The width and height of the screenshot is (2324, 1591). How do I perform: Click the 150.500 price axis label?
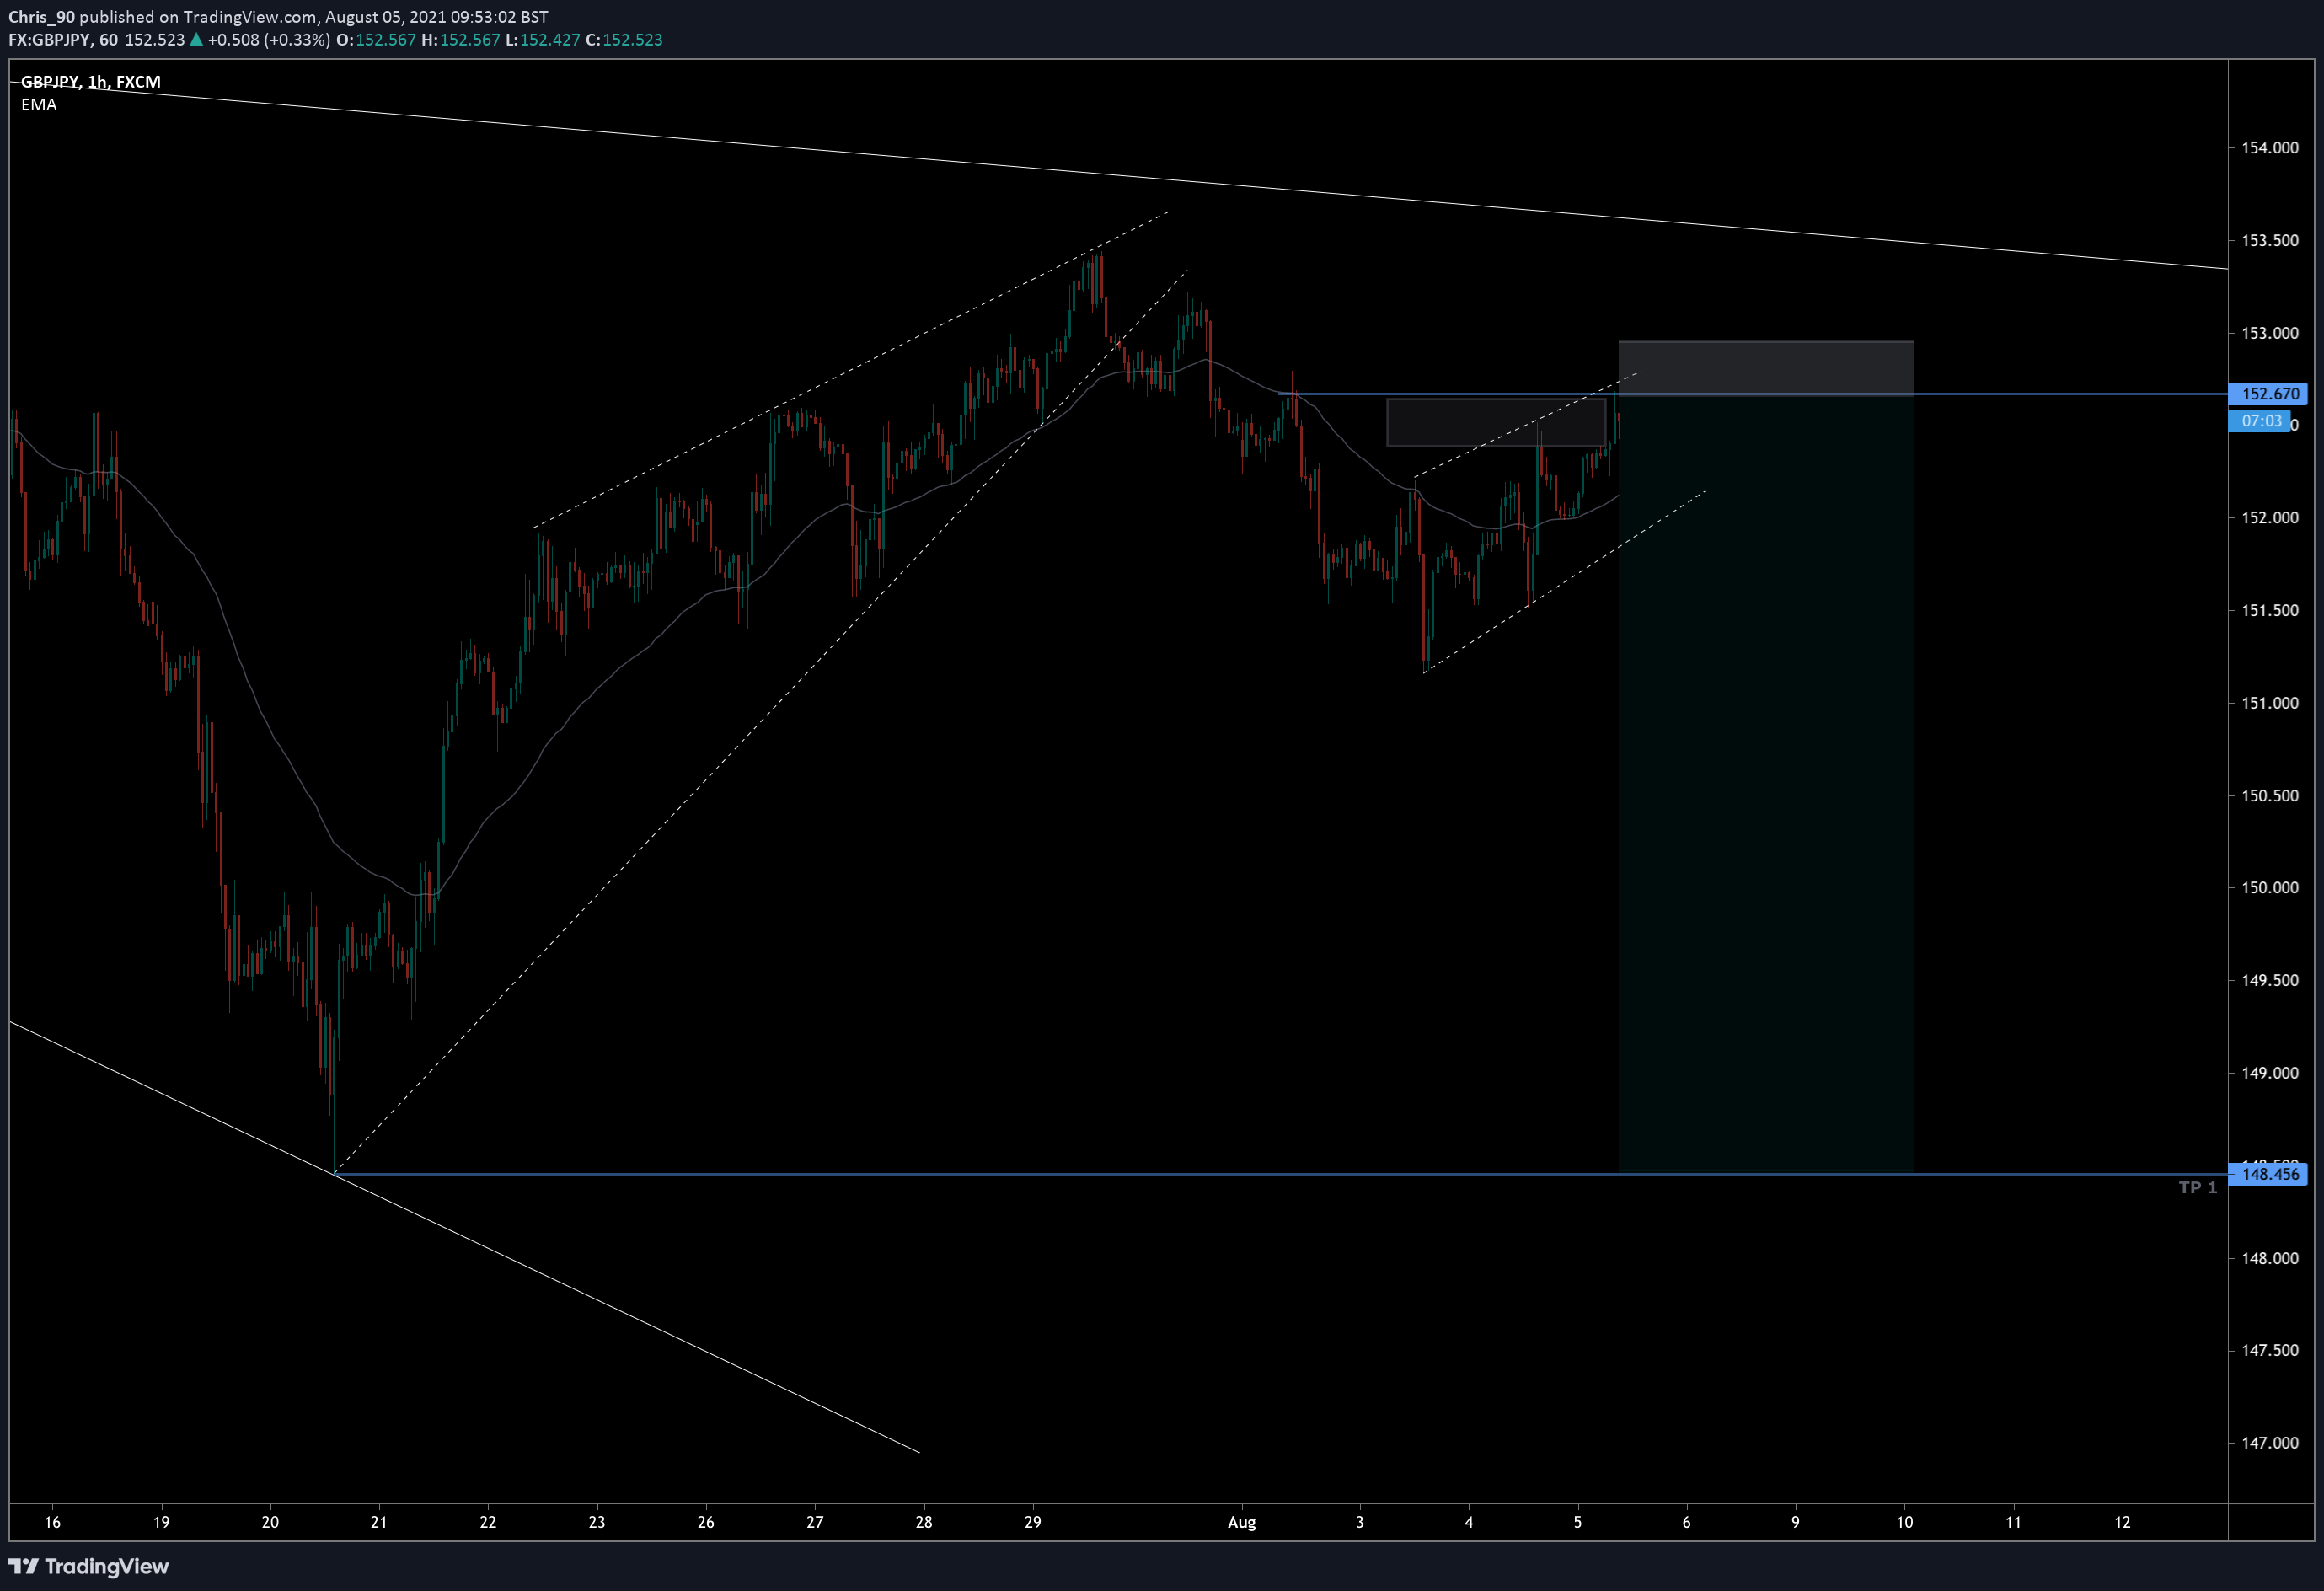click(2270, 796)
